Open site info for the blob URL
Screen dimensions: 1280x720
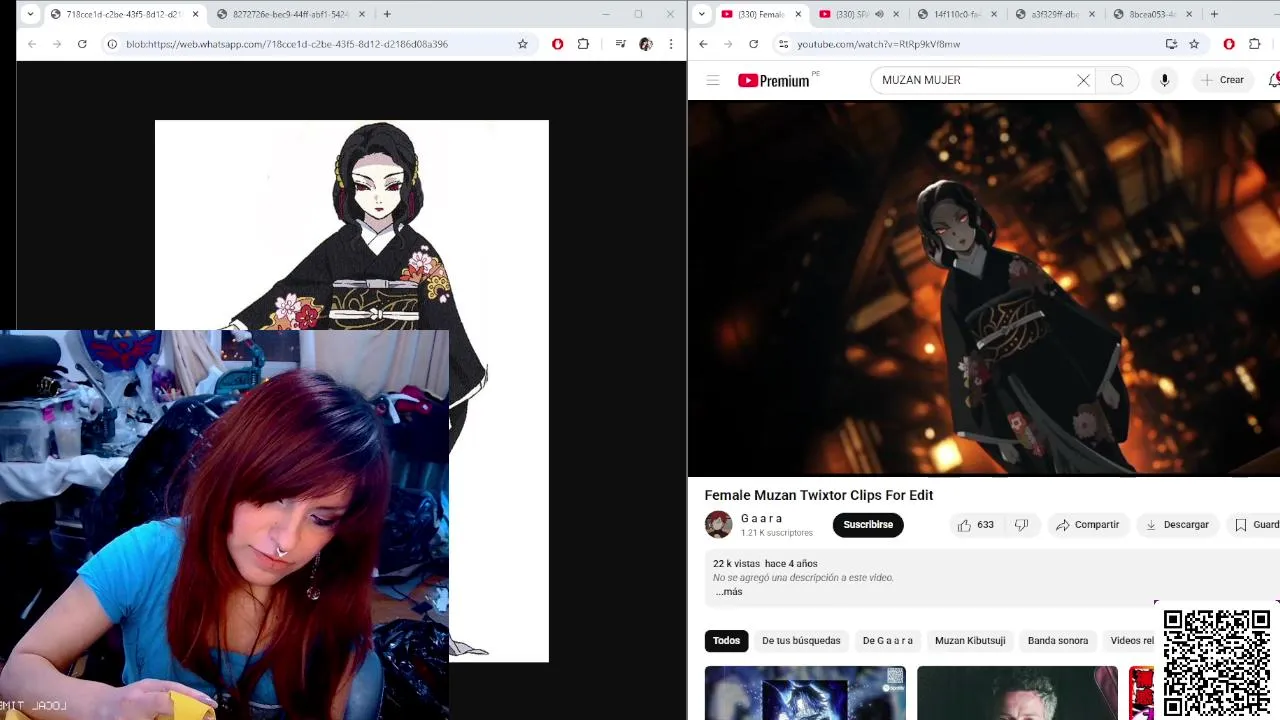112,44
